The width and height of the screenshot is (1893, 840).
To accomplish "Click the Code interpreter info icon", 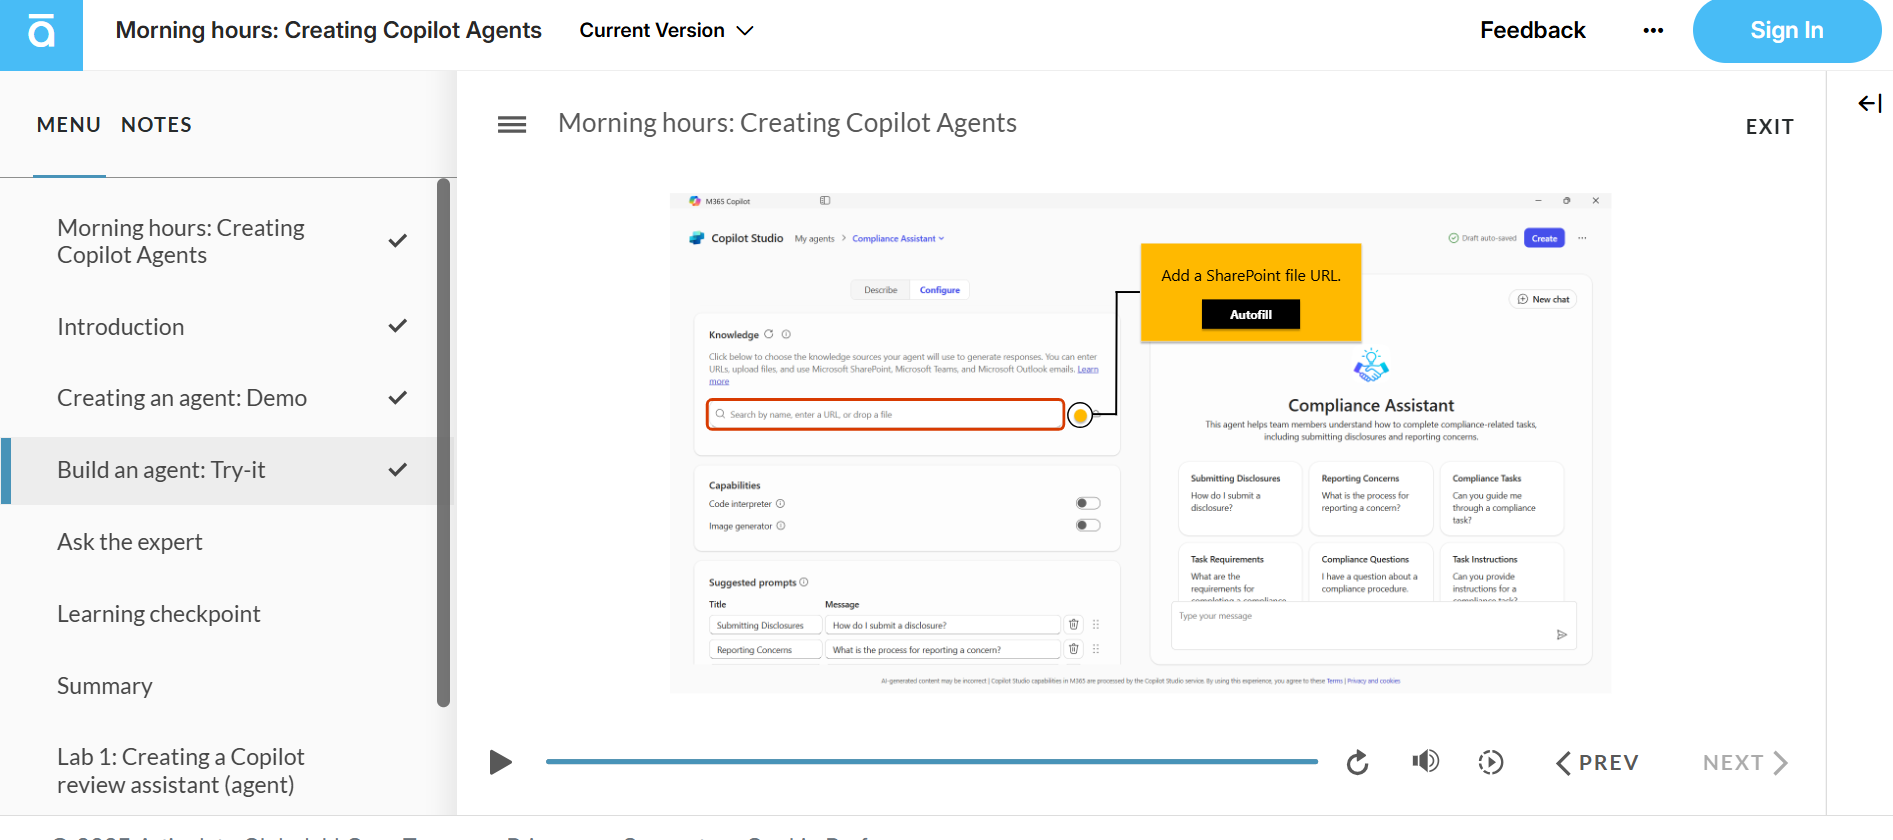I will click(781, 503).
